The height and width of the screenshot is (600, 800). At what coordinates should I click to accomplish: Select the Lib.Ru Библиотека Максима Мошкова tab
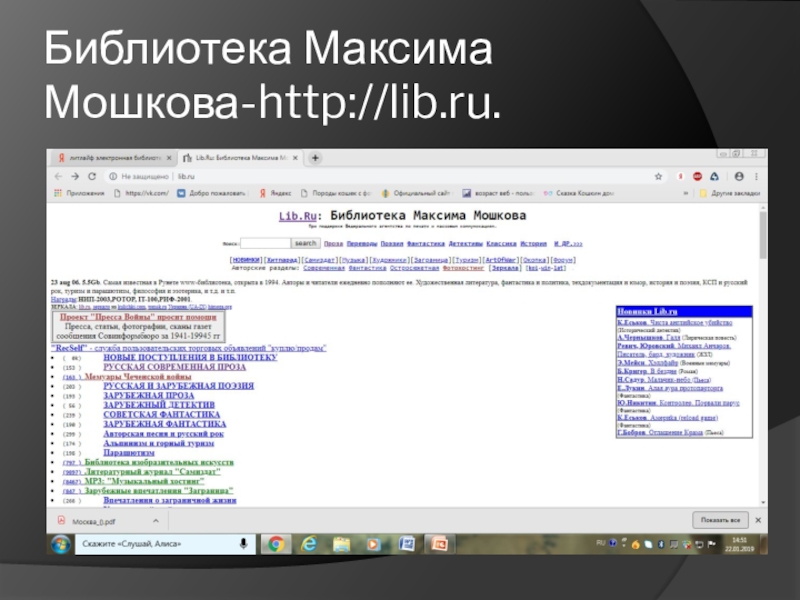point(240,158)
